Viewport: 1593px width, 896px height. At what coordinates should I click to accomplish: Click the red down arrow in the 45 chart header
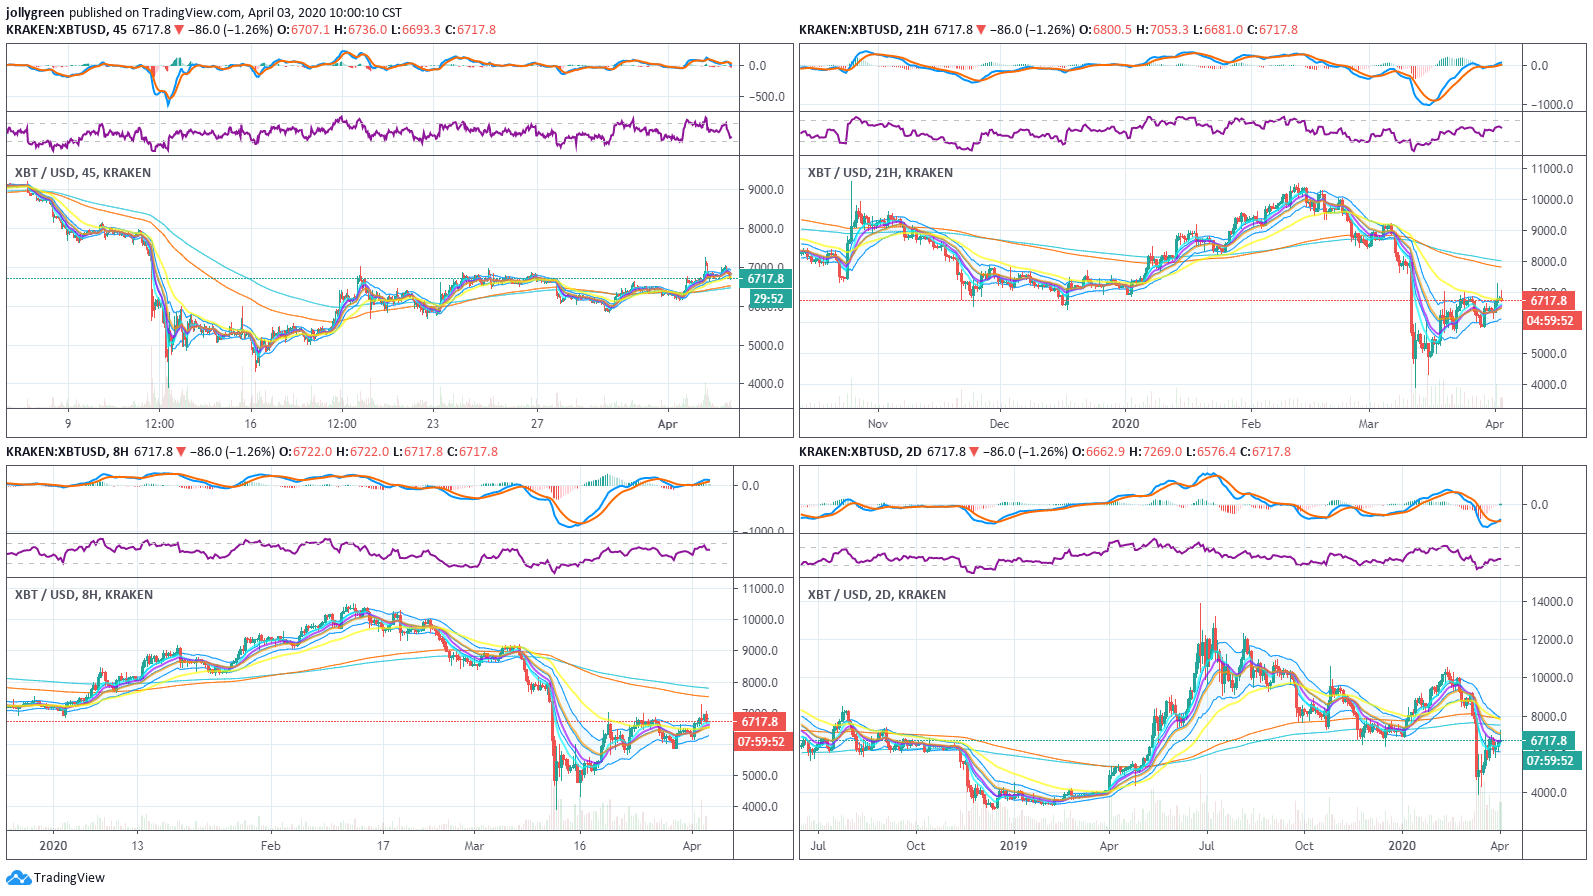point(179,30)
